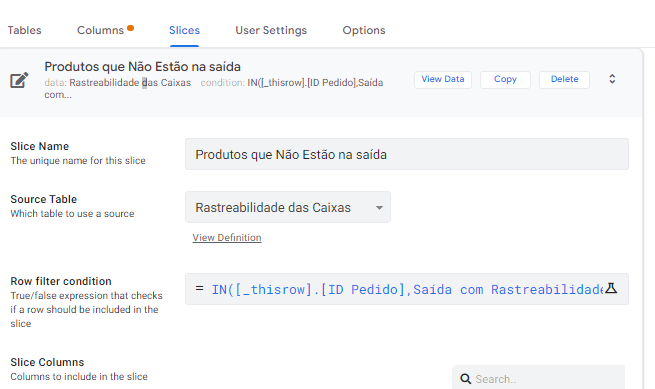Copy the slice with Copy button
This screenshot has height=389, width=655.
pos(505,79)
